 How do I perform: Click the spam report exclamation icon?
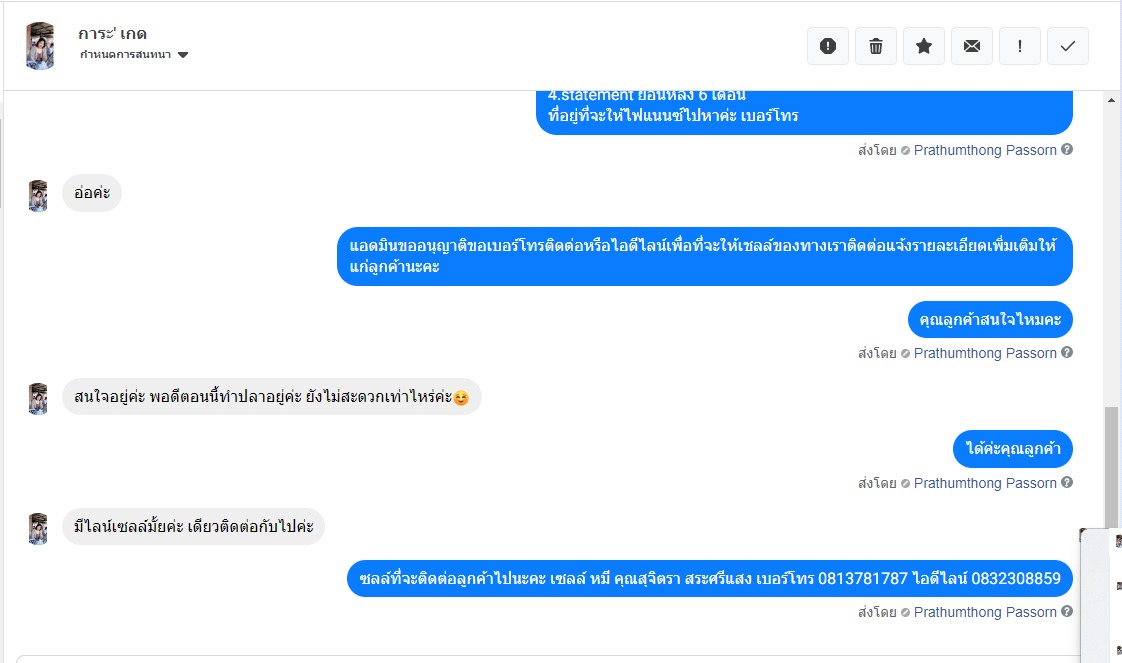tap(828, 46)
